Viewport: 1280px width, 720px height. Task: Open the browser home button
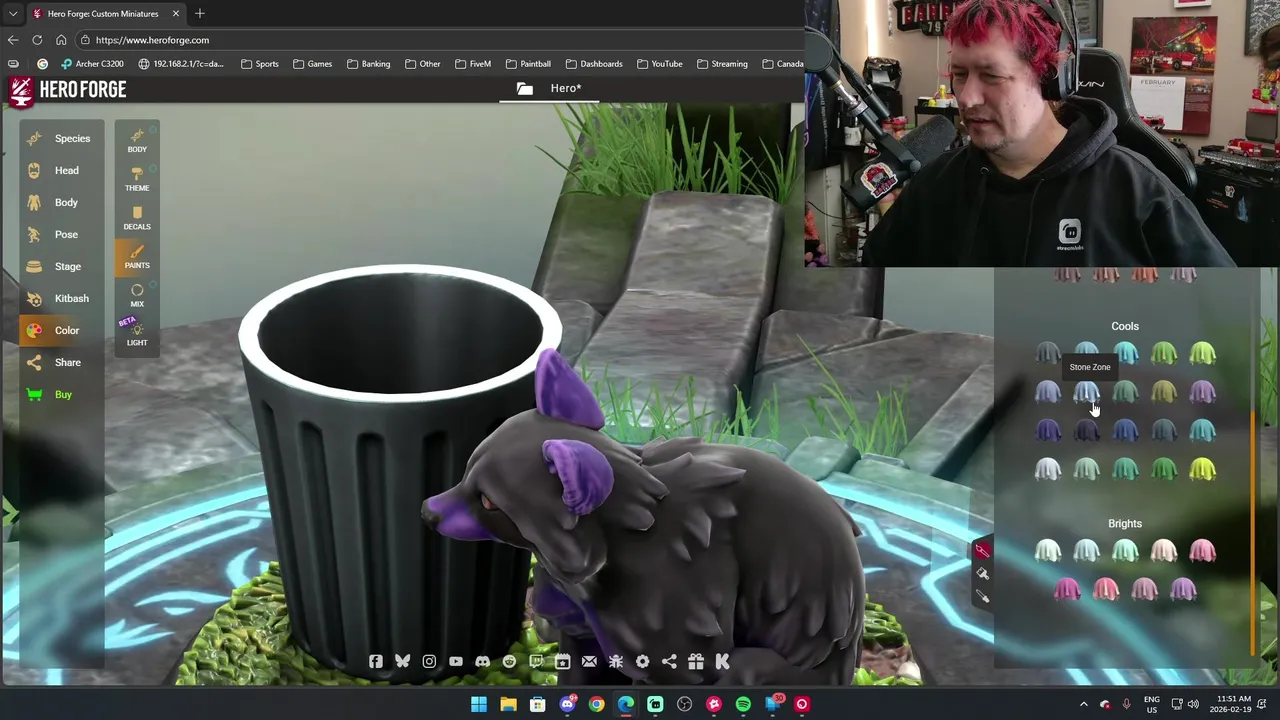pos(61,40)
